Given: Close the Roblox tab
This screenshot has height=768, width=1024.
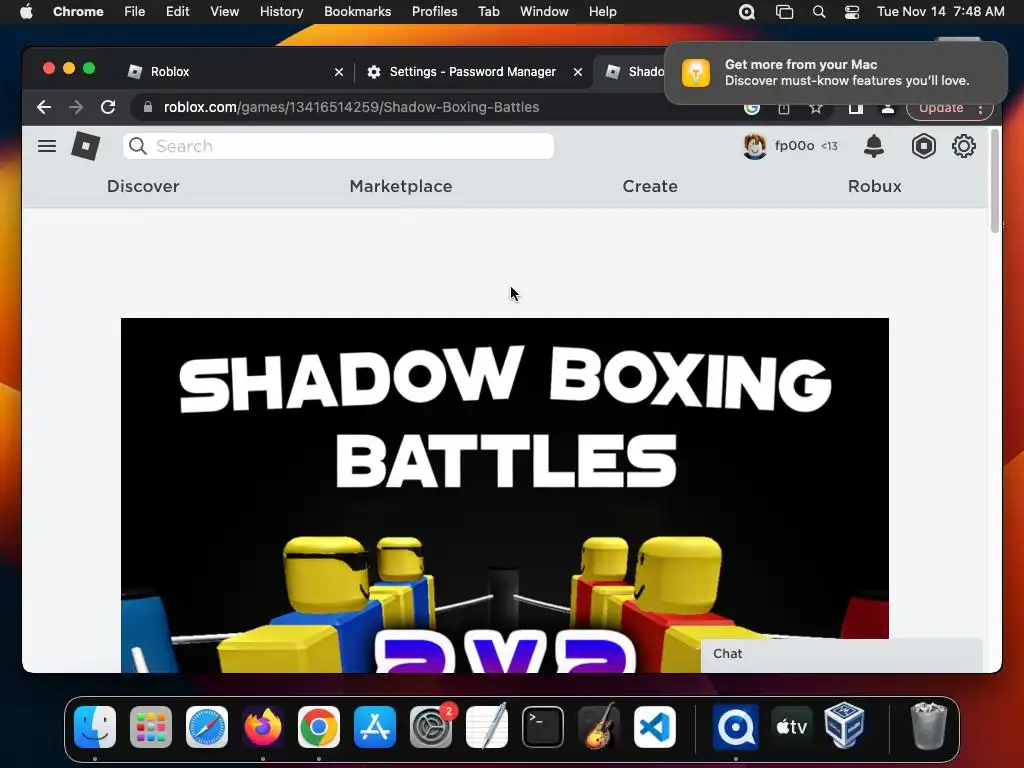Looking at the screenshot, I should click(x=338, y=72).
